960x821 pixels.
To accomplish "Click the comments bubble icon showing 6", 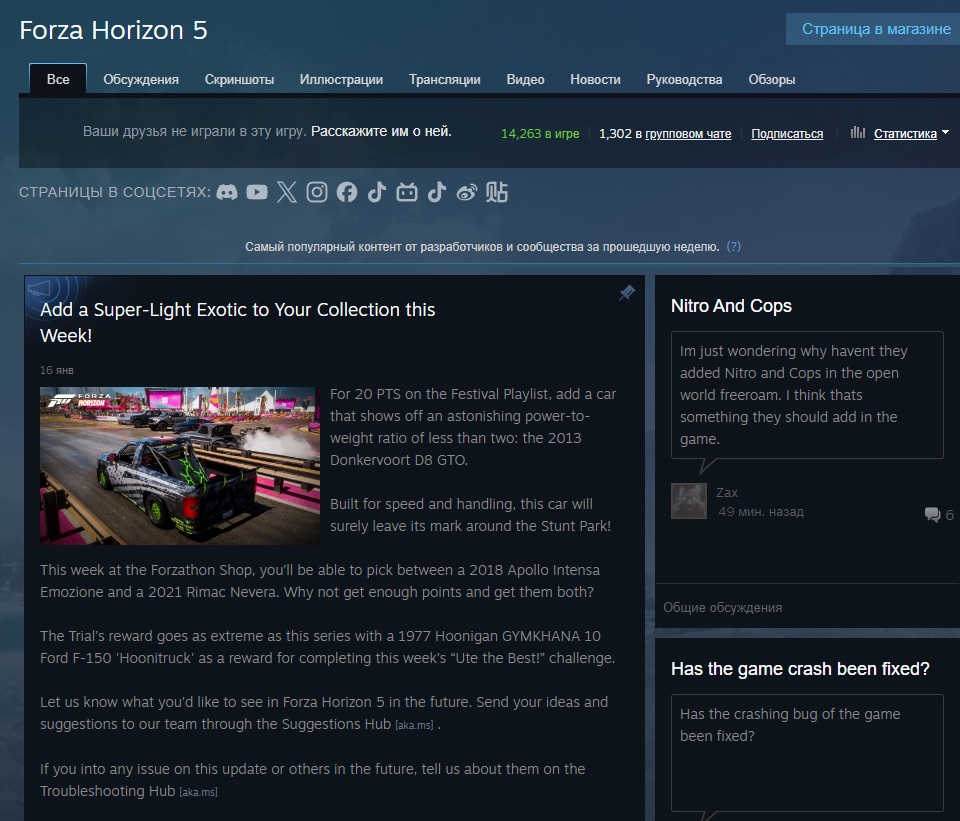I will [932, 515].
